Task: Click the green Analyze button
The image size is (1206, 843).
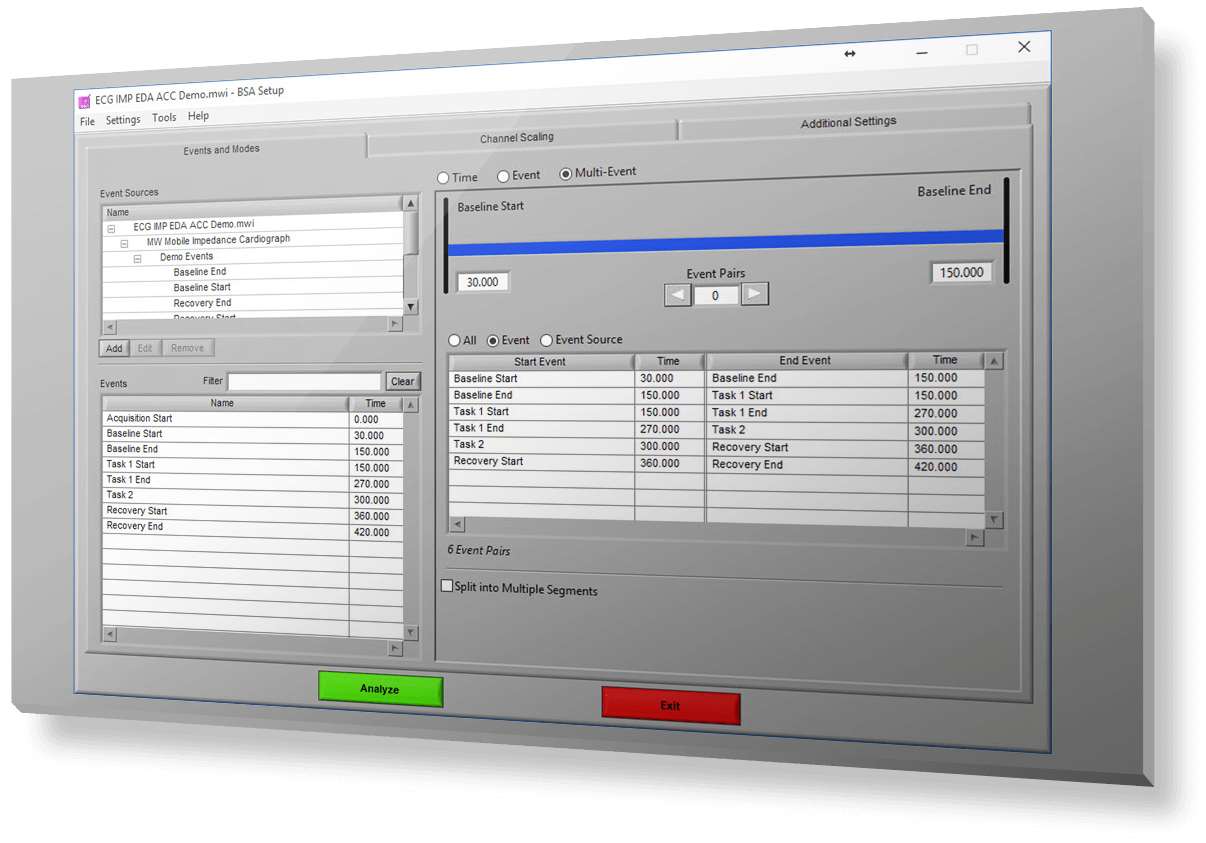Action: click(380, 689)
